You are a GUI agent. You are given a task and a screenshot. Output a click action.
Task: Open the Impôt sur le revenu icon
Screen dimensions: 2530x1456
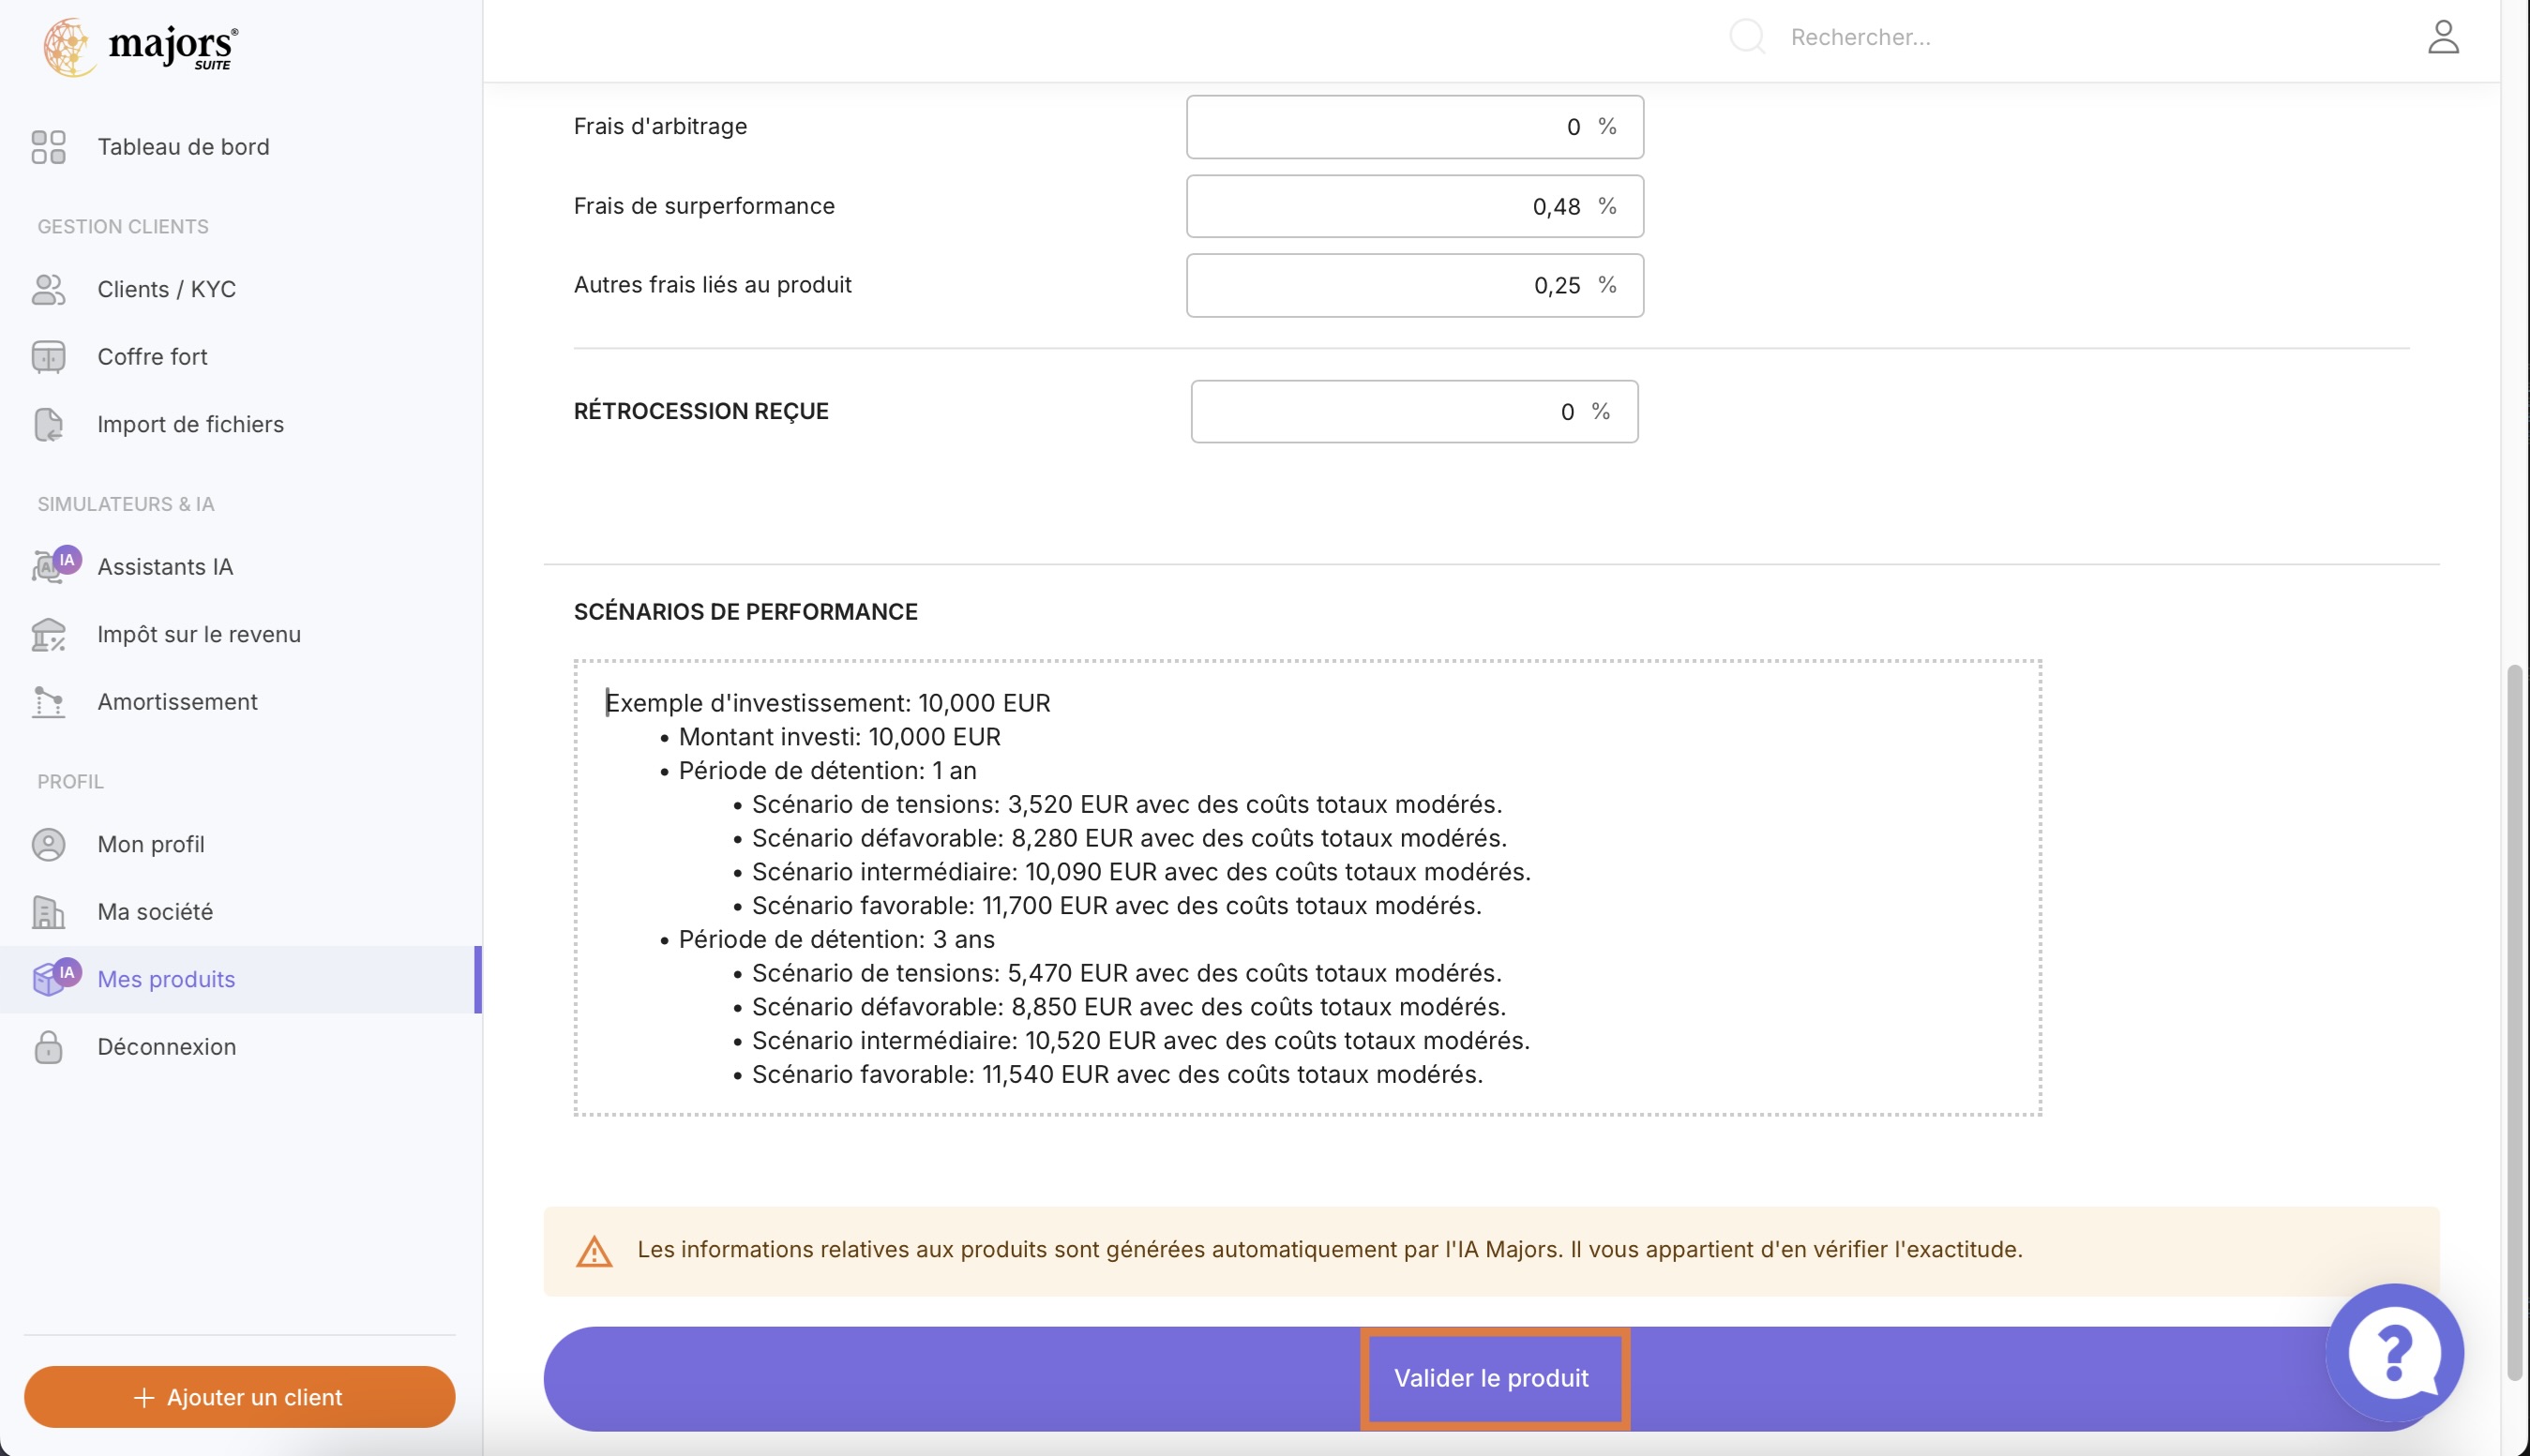(x=49, y=634)
